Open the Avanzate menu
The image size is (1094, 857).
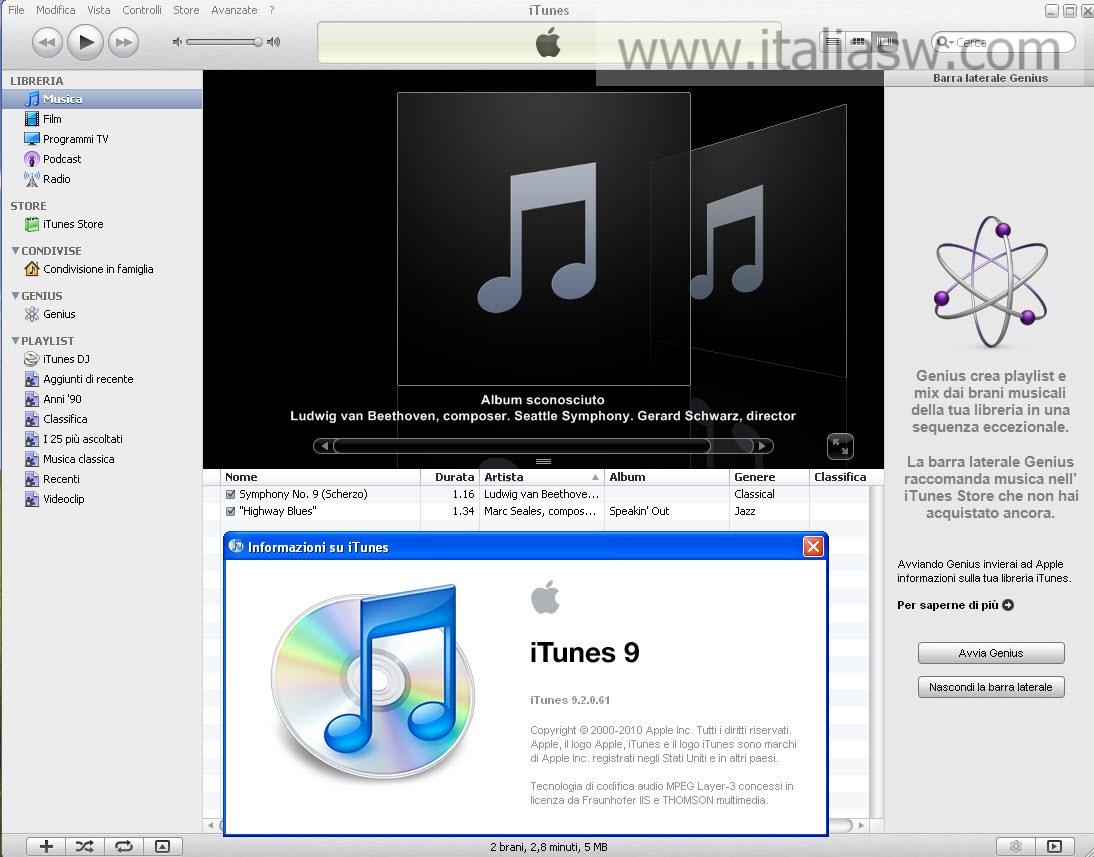[234, 10]
